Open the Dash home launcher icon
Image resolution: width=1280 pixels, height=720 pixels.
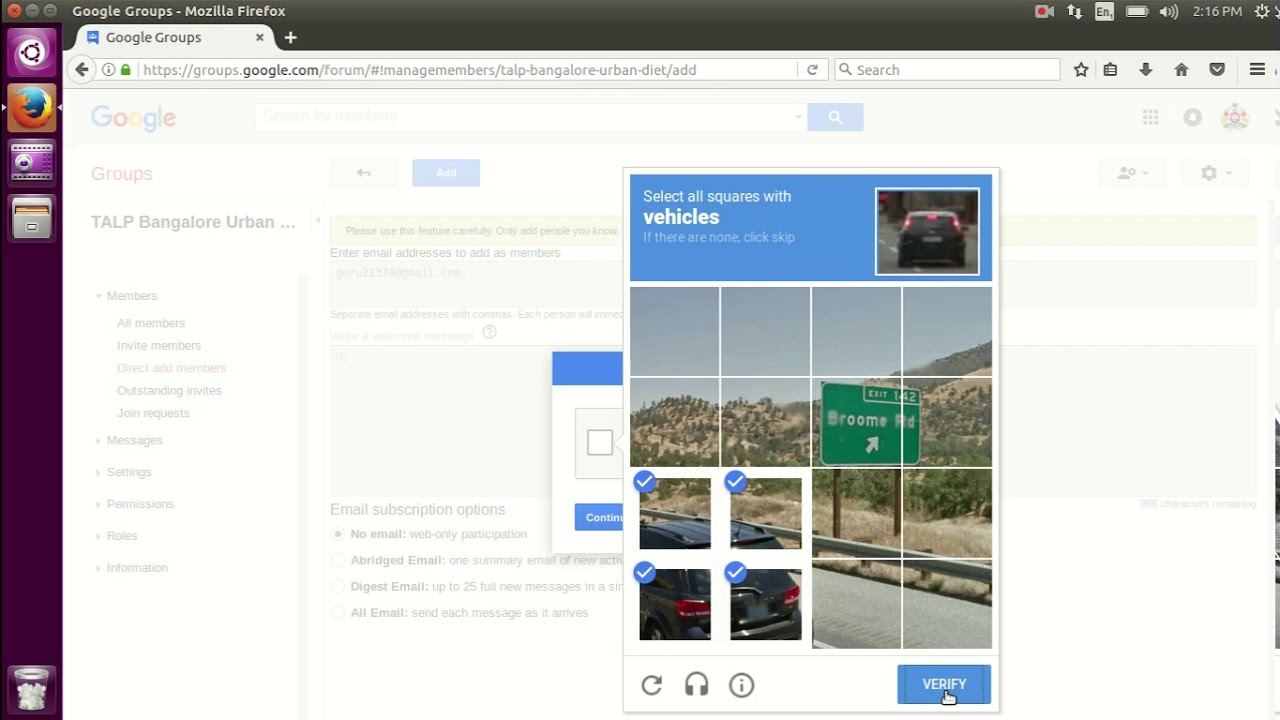31,52
